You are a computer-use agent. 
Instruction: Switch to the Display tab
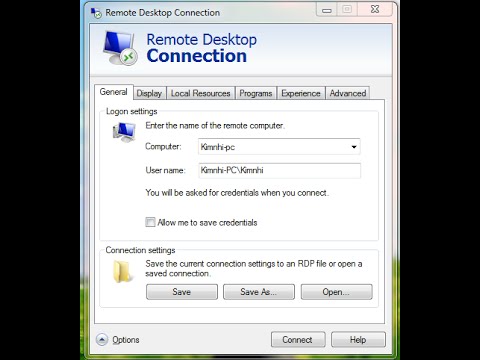click(149, 93)
